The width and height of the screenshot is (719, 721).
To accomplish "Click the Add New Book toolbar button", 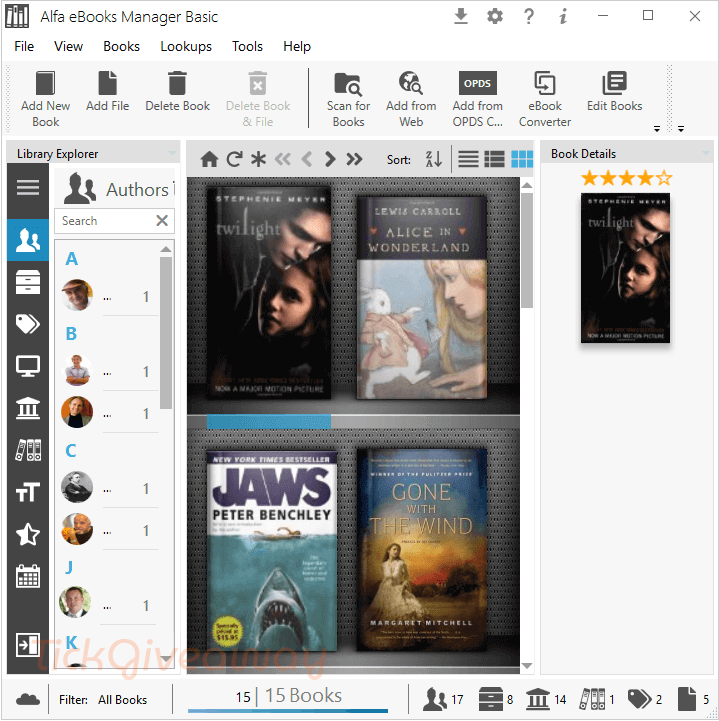I will click(x=46, y=99).
